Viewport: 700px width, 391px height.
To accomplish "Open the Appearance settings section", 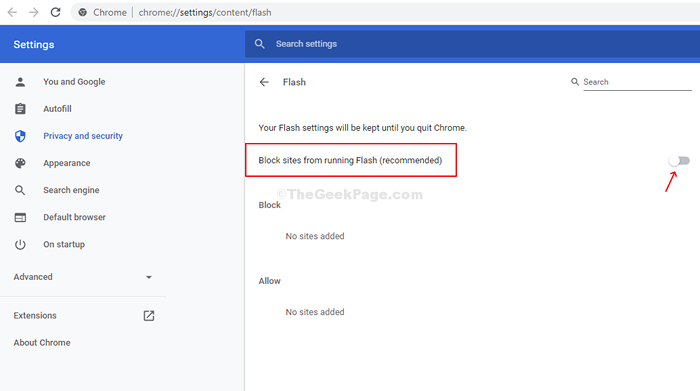I will pyautogui.click(x=67, y=163).
